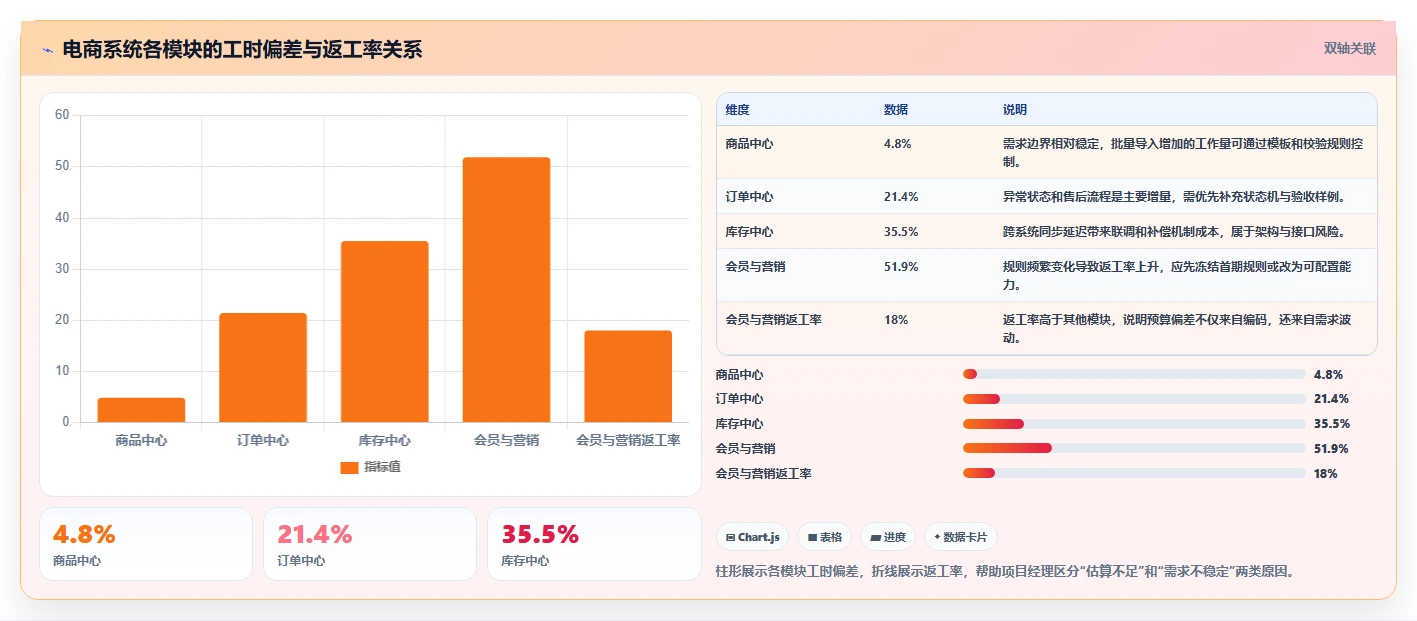Select the 数据卡片 tag
This screenshot has width=1417, height=621.
pos(960,537)
